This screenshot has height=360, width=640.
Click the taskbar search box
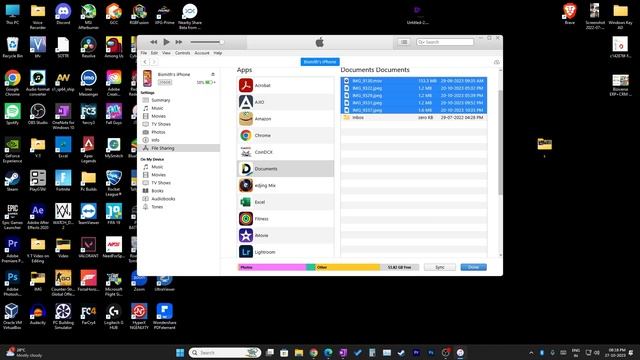point(224,353)
